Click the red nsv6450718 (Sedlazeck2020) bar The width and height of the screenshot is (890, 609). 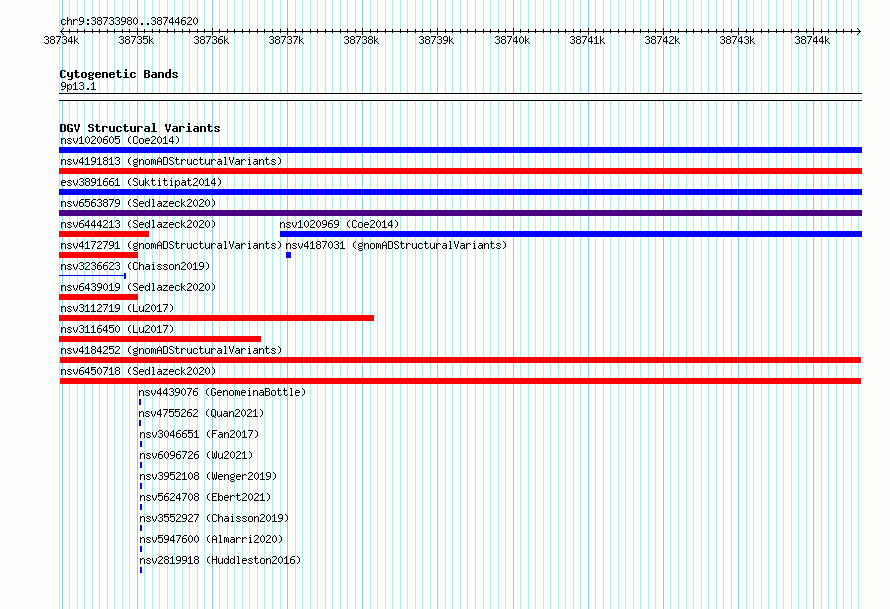click(460, 381)
